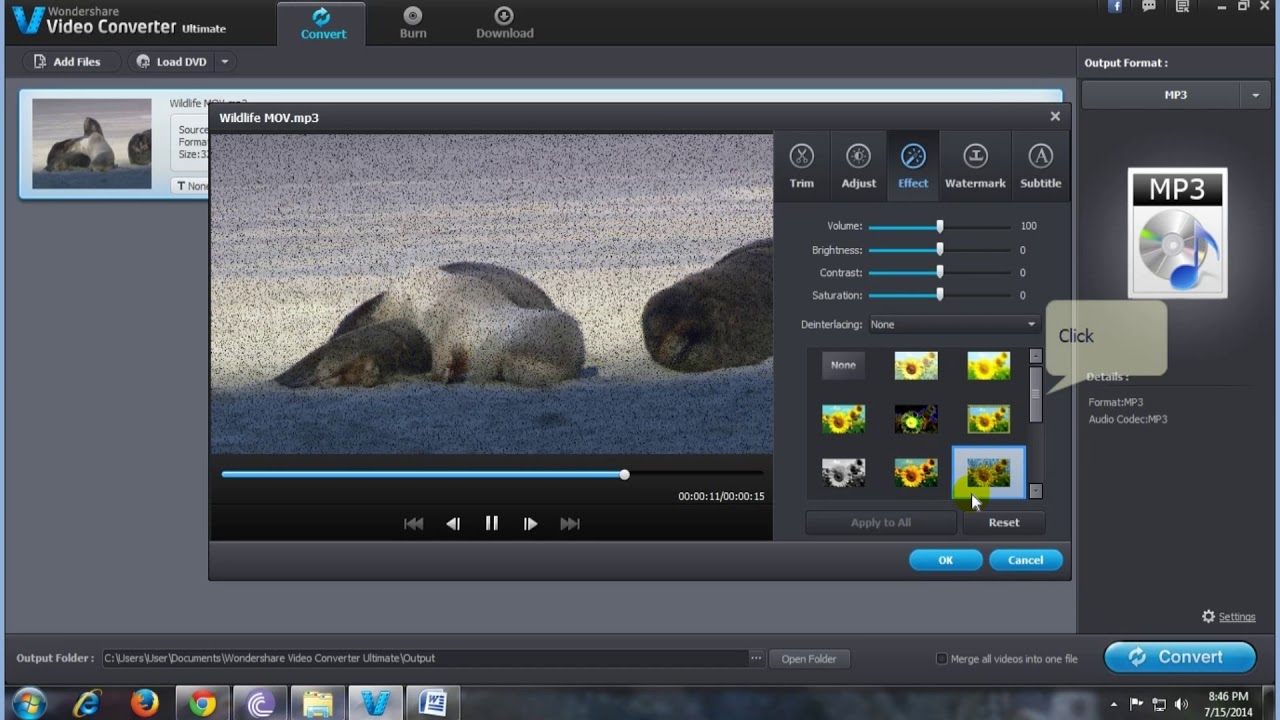Select the first sunflower effect in second row
1280x720 pixels.
pyautogui.click(x=843, y=419)
